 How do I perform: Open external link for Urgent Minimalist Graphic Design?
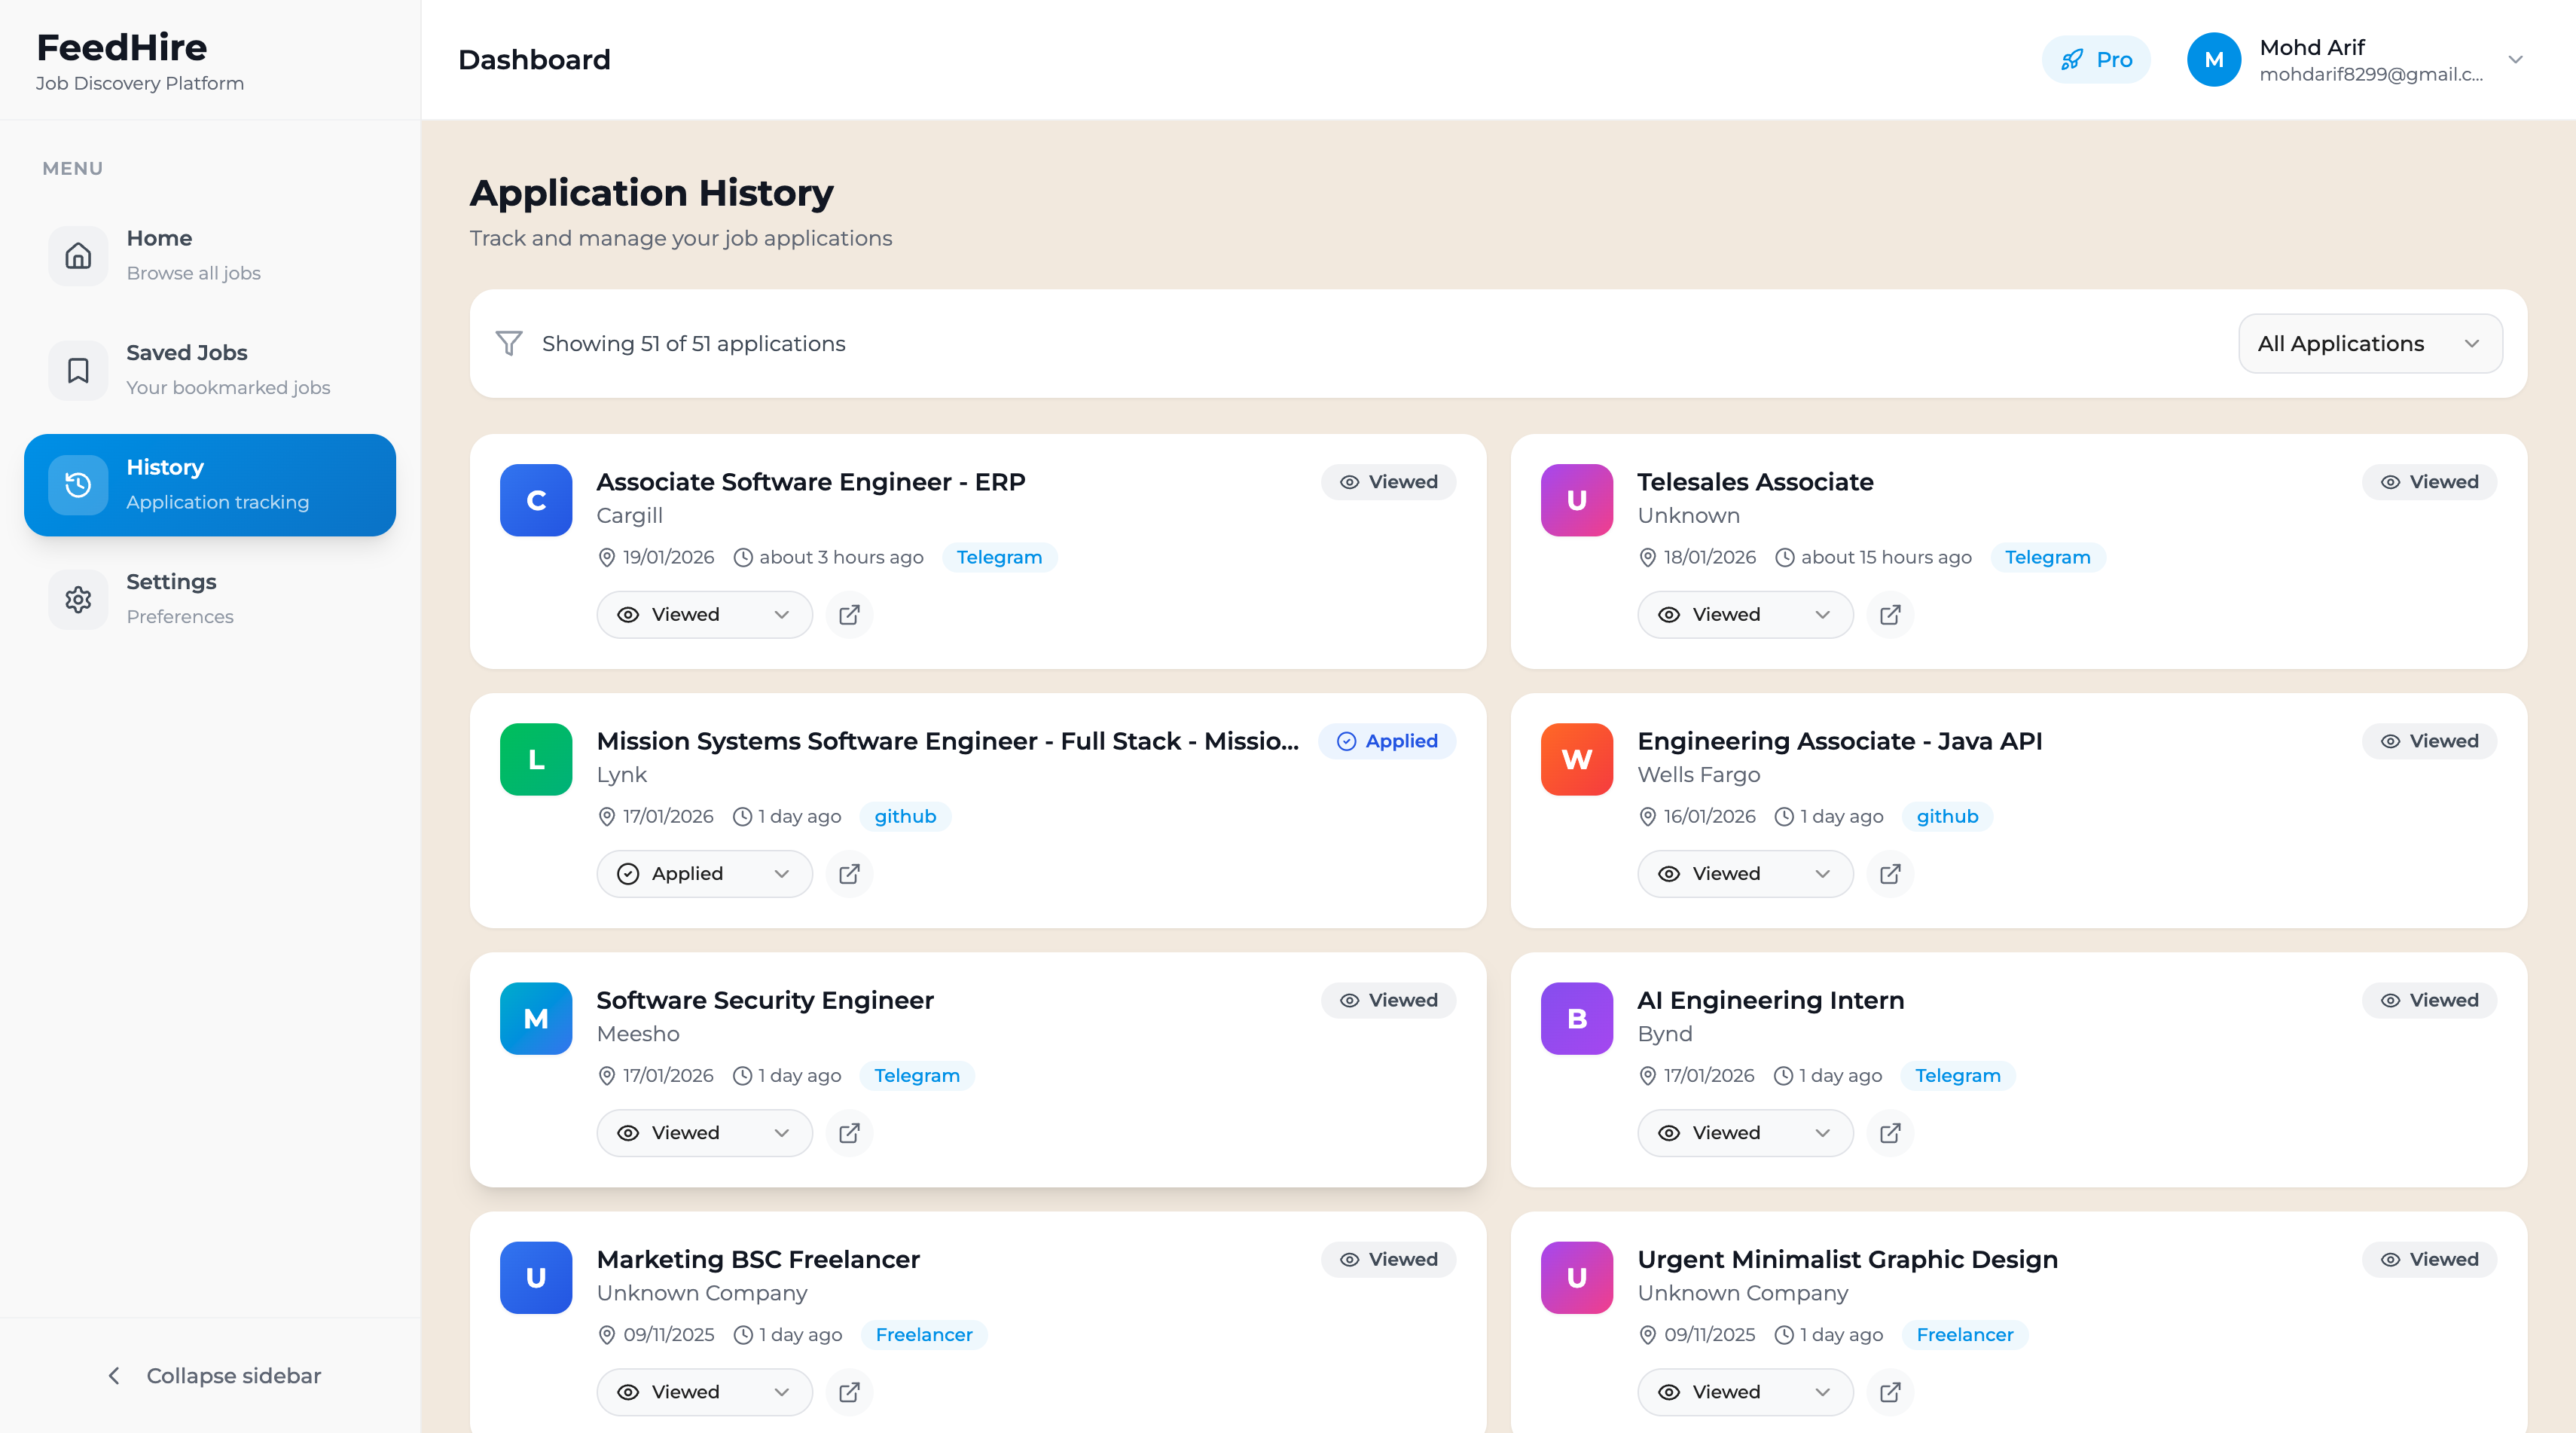click(1890, 1391)
